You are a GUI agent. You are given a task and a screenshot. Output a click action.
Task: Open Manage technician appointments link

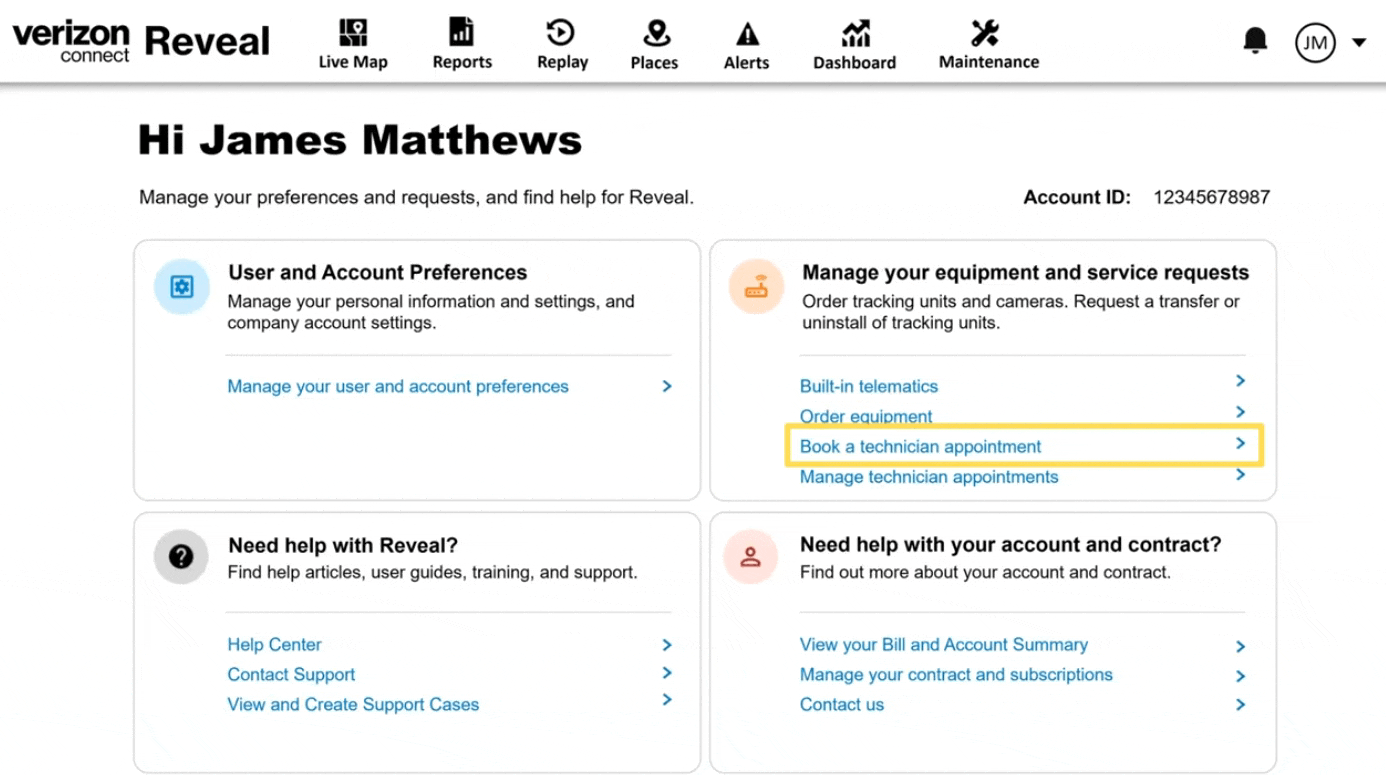coord(929,476)
